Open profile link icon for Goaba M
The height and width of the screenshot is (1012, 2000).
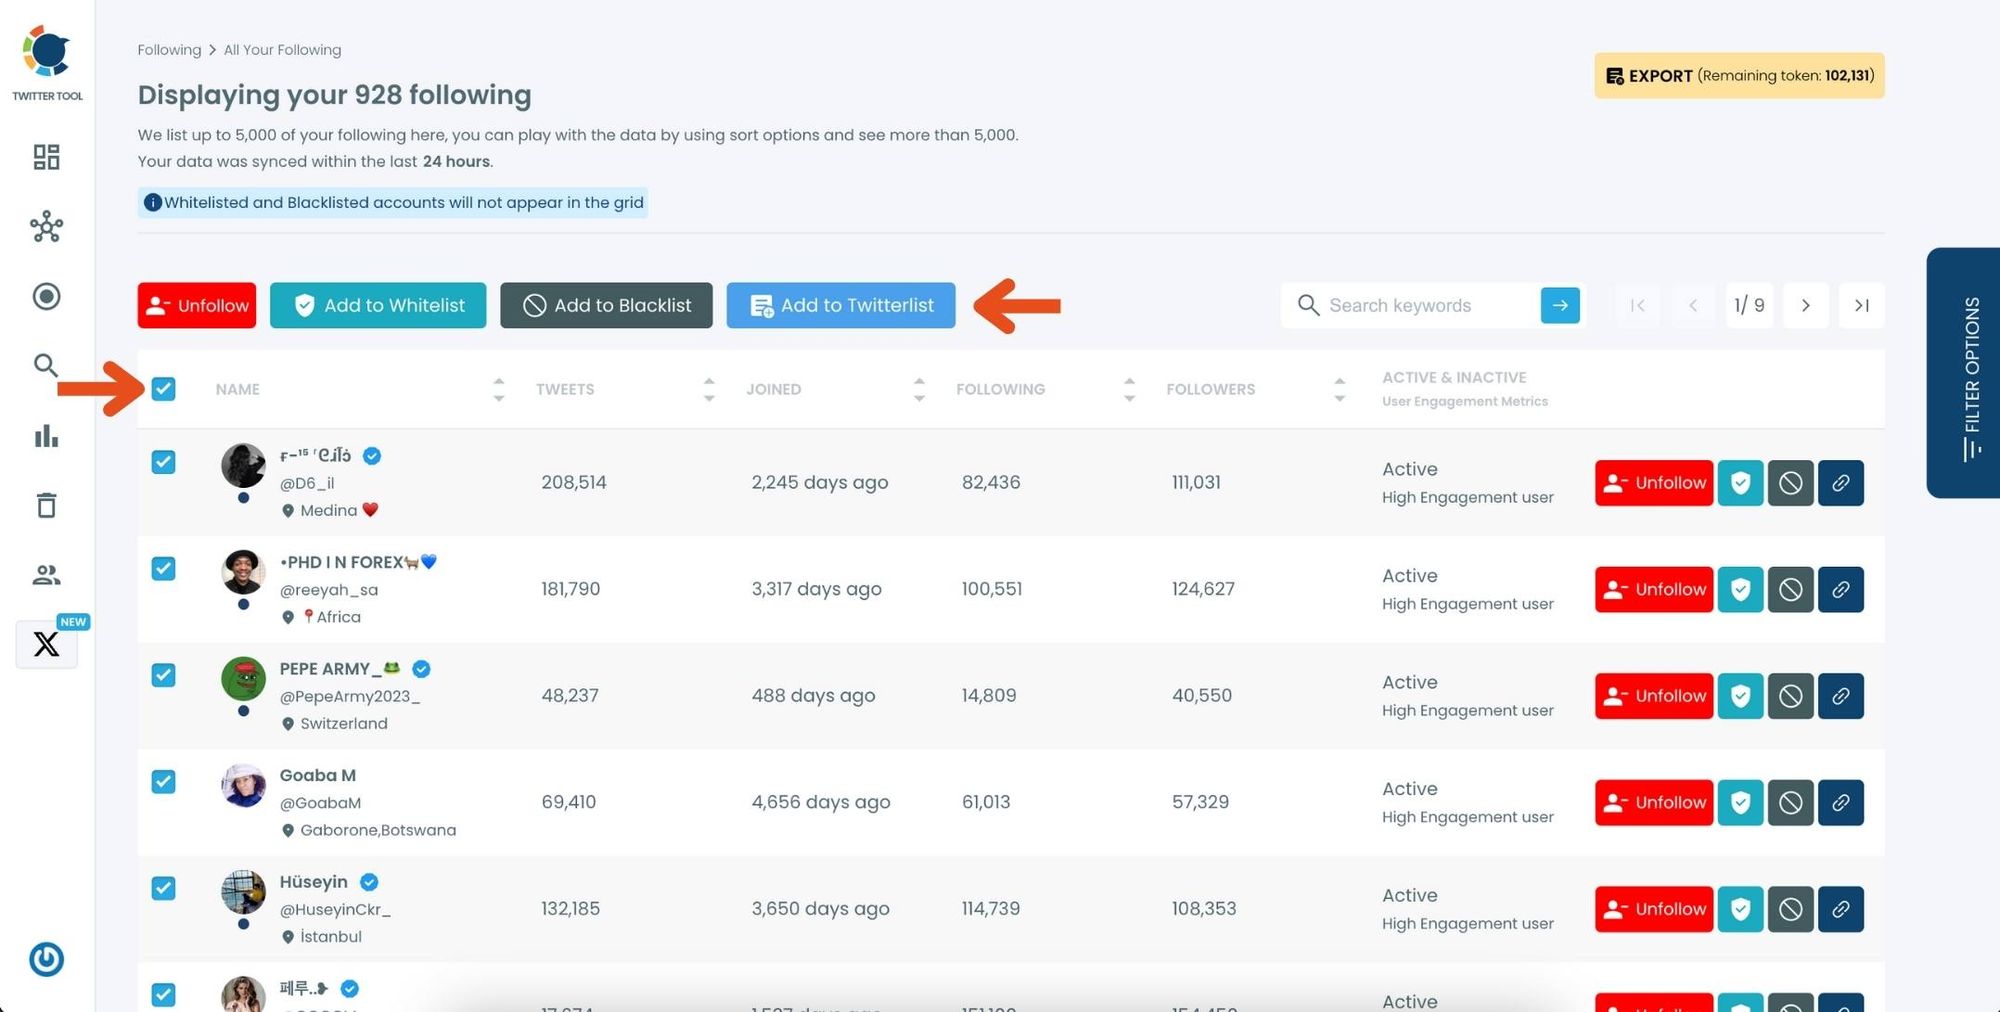[1840, 802]
